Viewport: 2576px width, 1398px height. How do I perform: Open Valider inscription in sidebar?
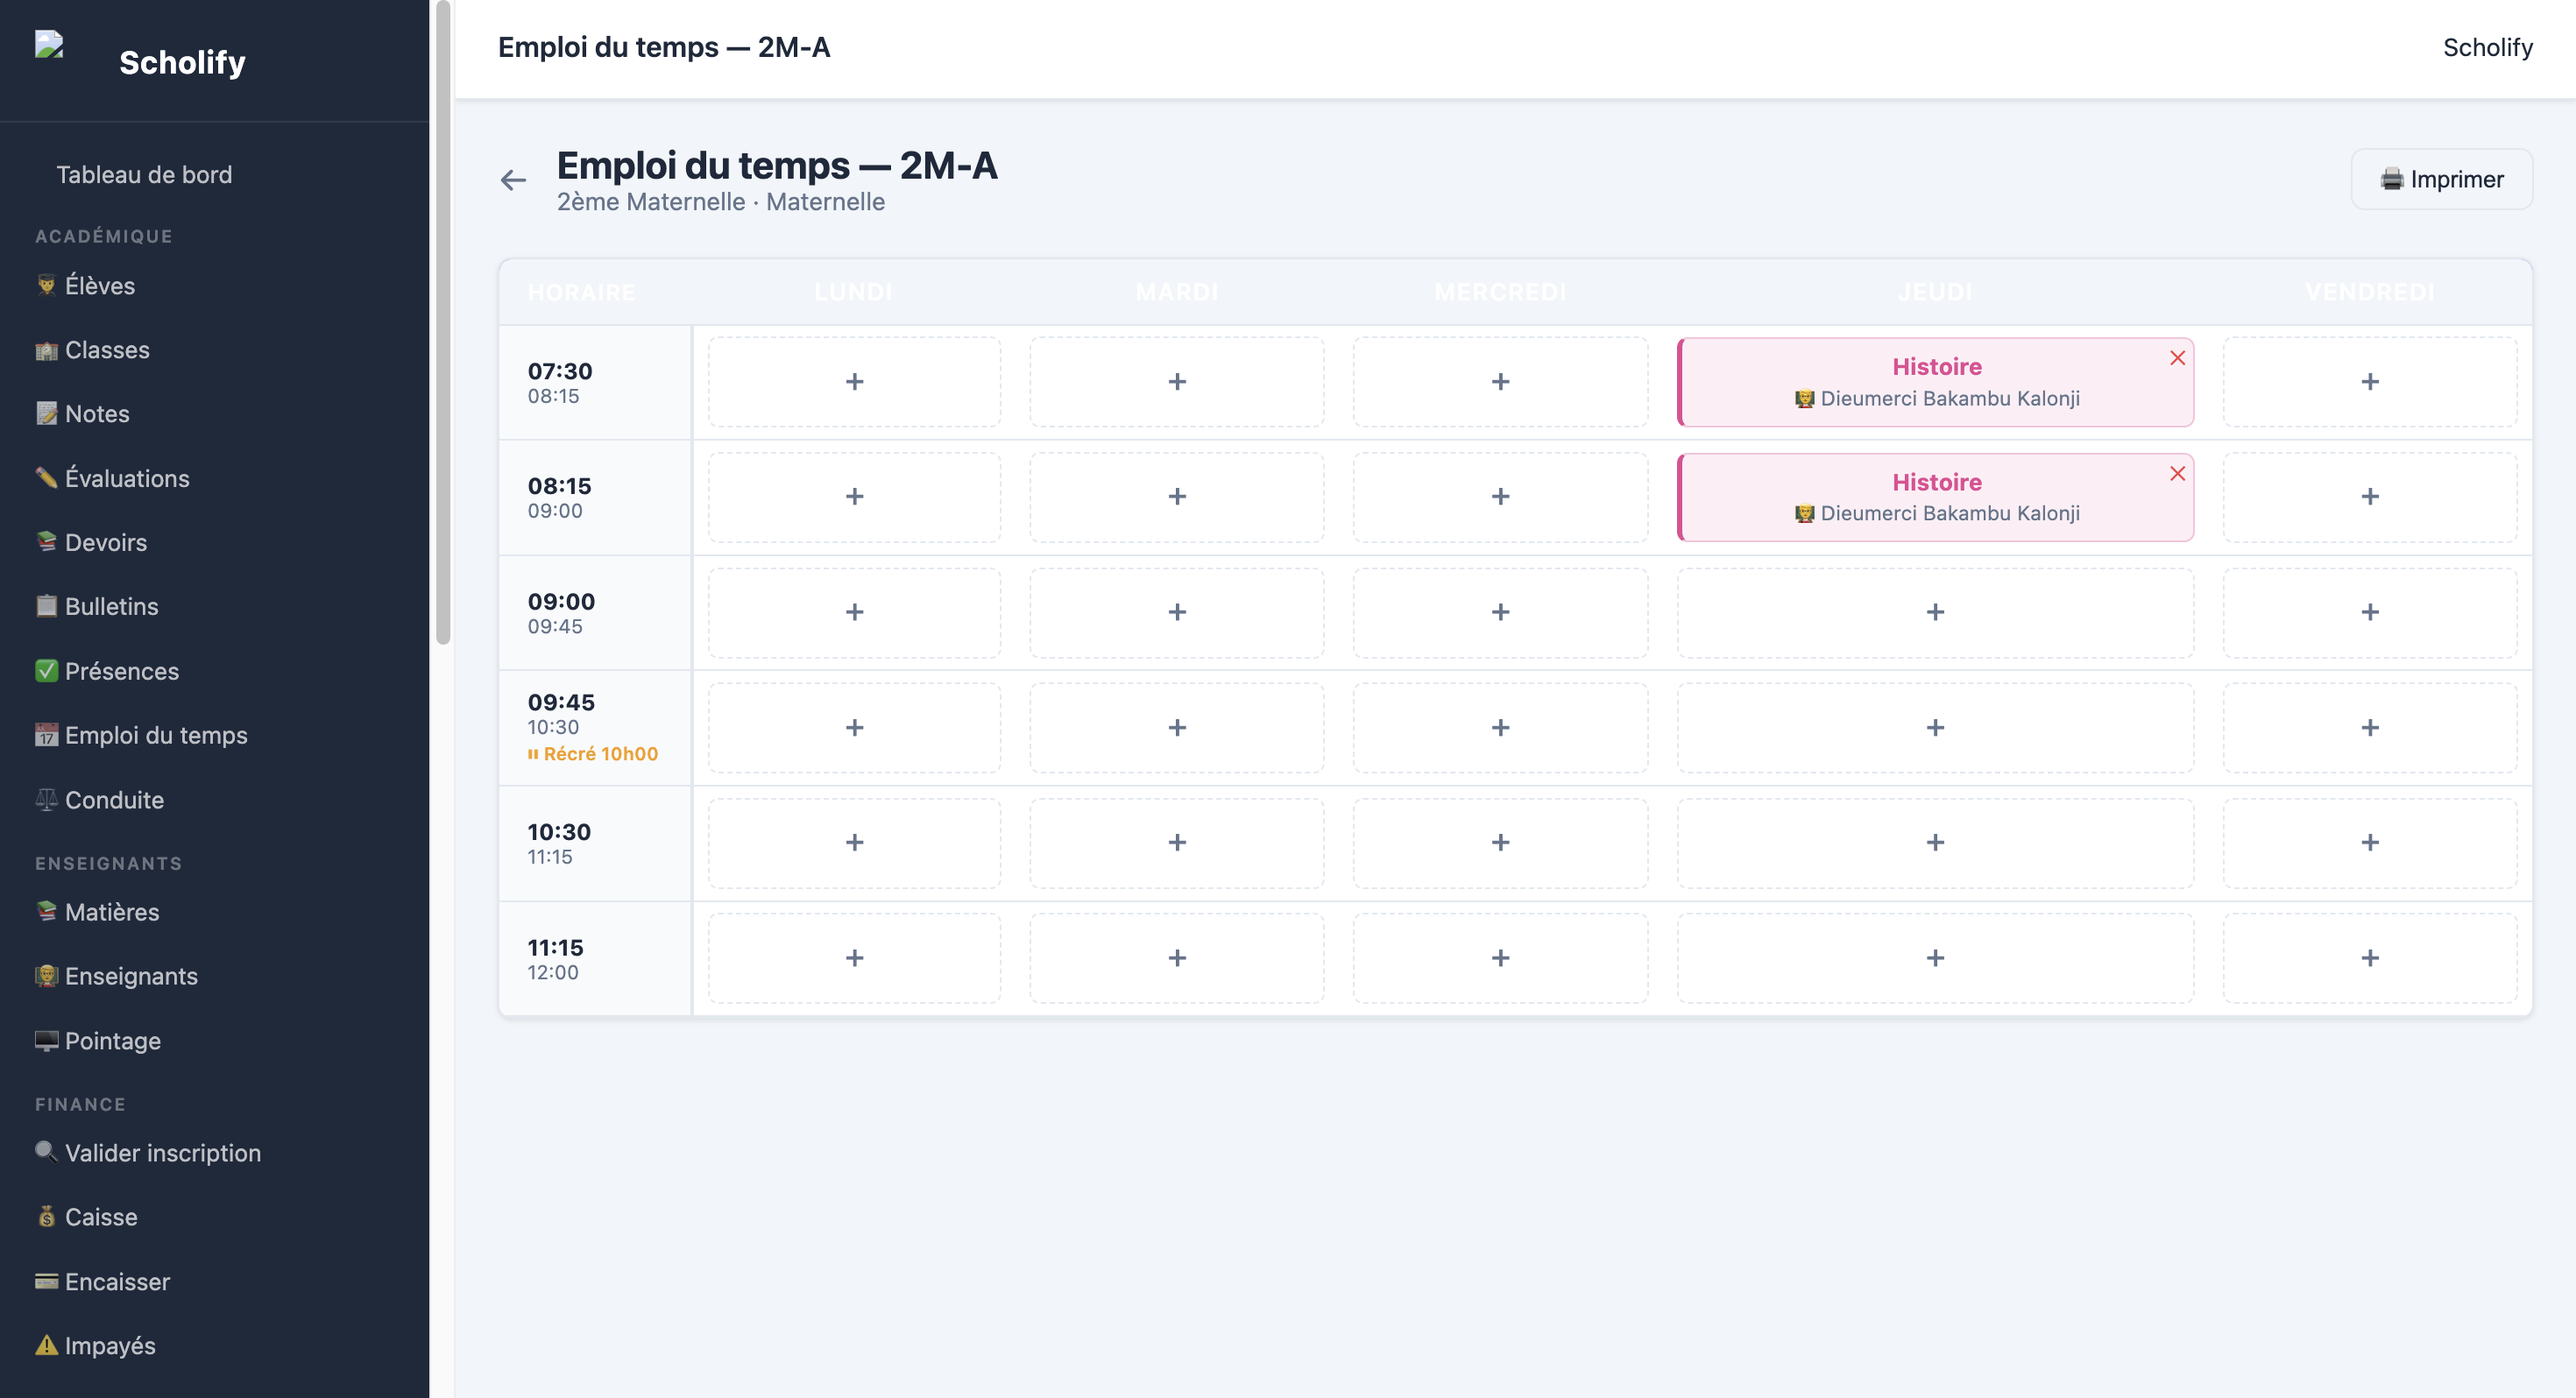148,1153
